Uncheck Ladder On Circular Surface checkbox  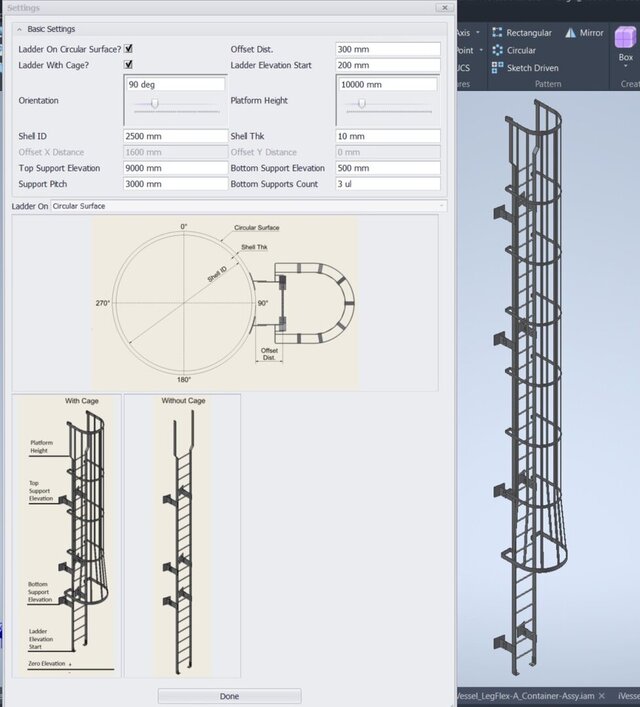coord(128,49)
